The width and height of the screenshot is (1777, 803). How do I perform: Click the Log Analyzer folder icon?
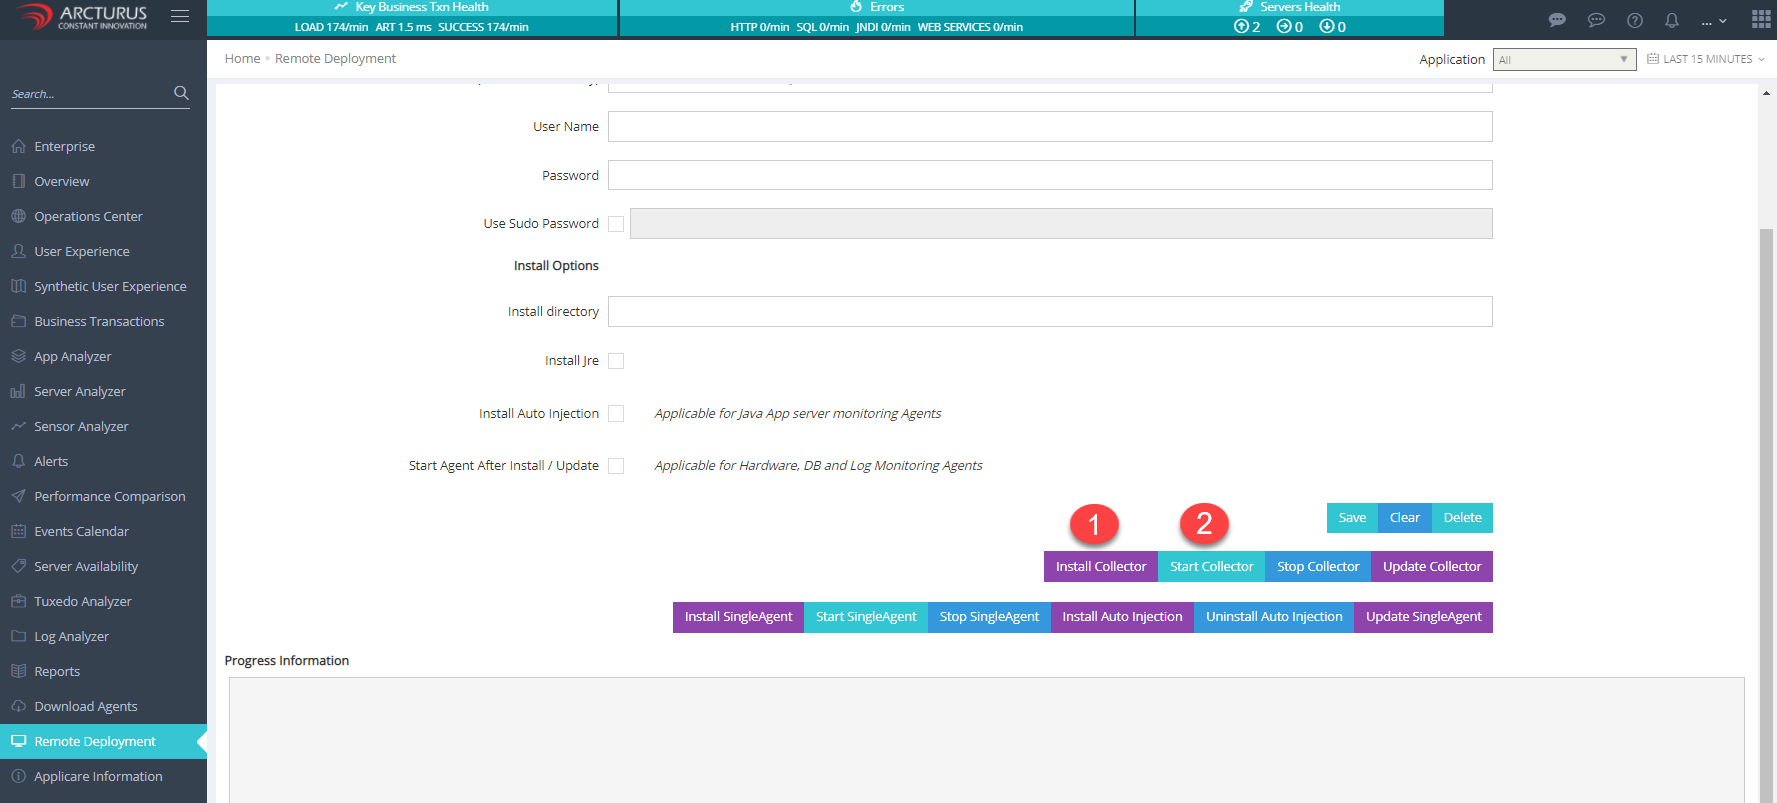(18, 636)
